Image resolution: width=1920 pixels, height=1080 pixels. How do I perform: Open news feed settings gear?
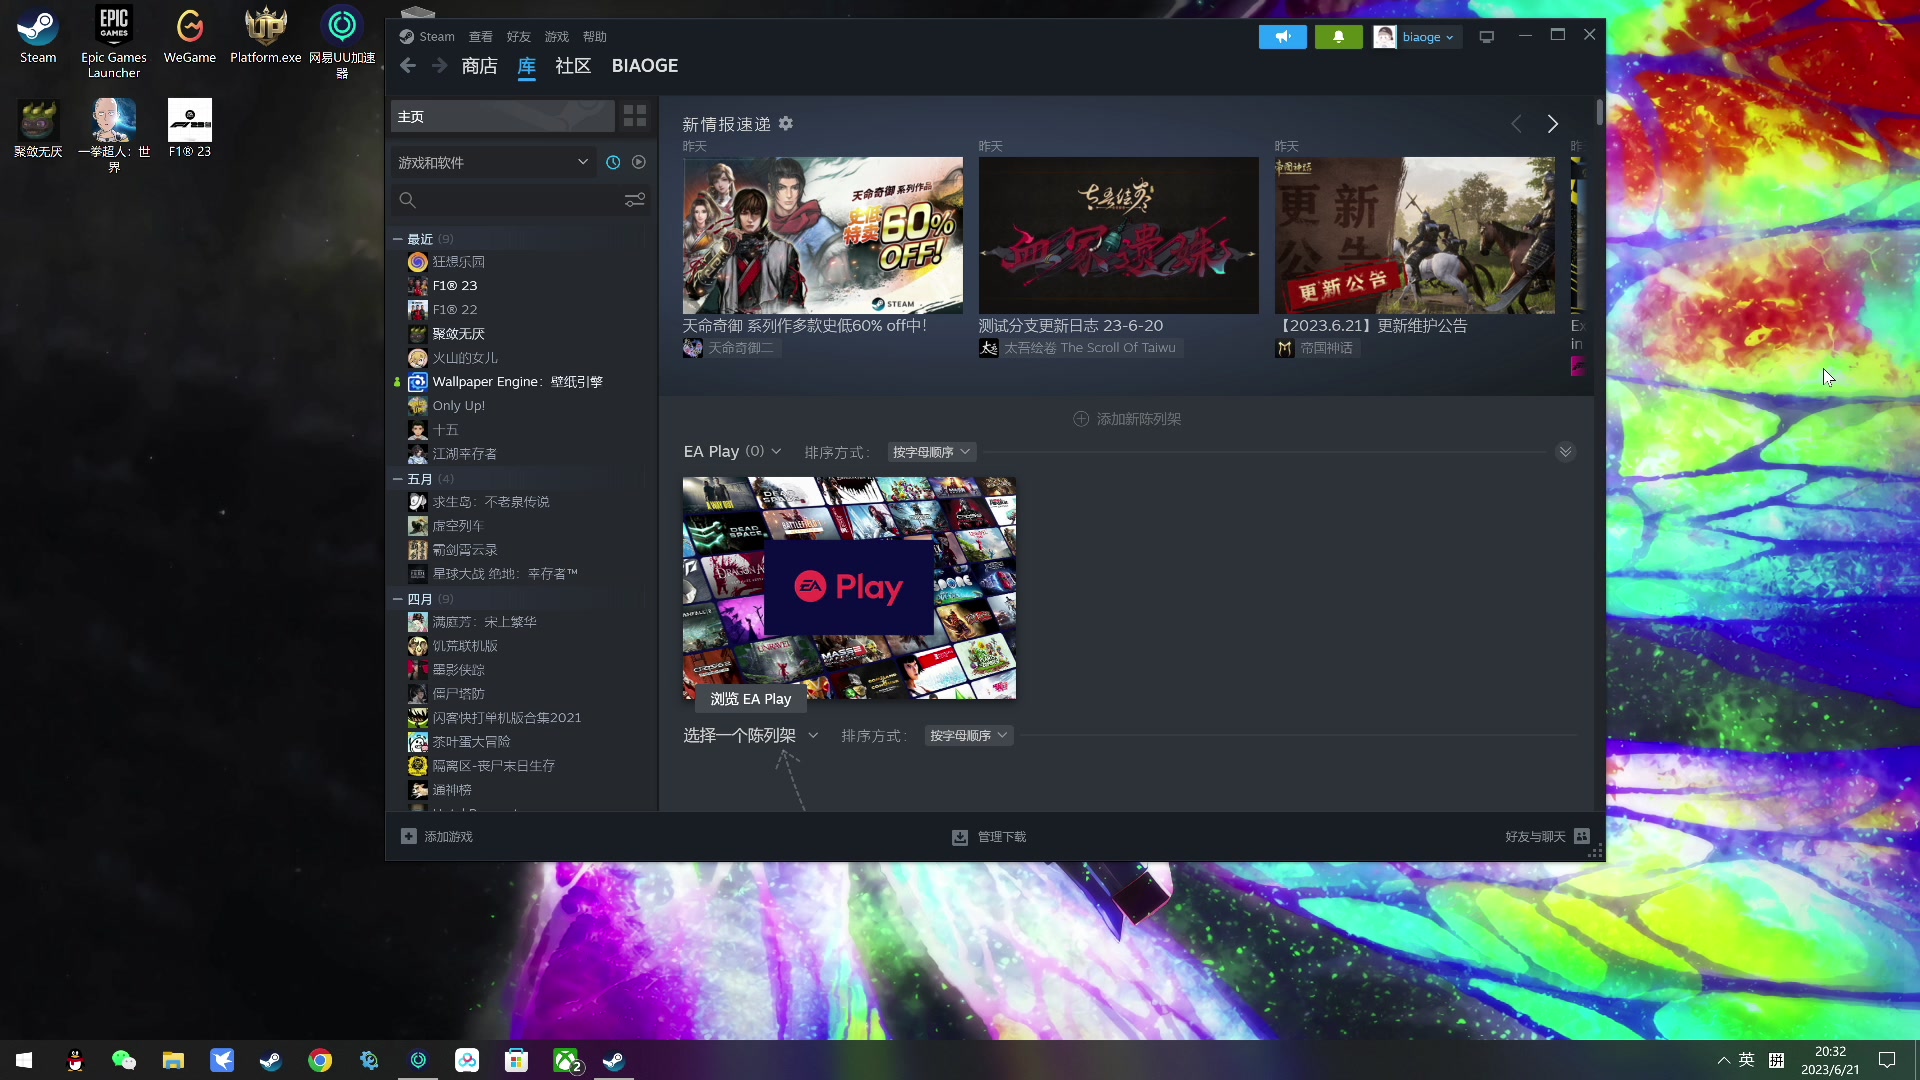tap(786, 124)
